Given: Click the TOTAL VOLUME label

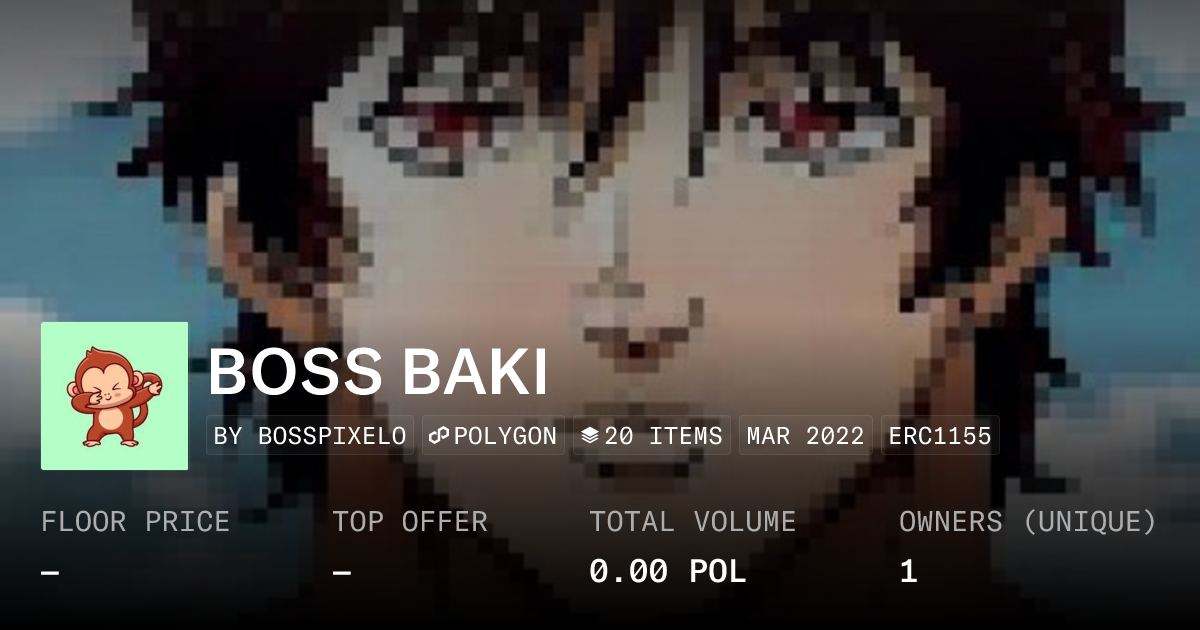Looking at the screenshot, I should [692, 522].
